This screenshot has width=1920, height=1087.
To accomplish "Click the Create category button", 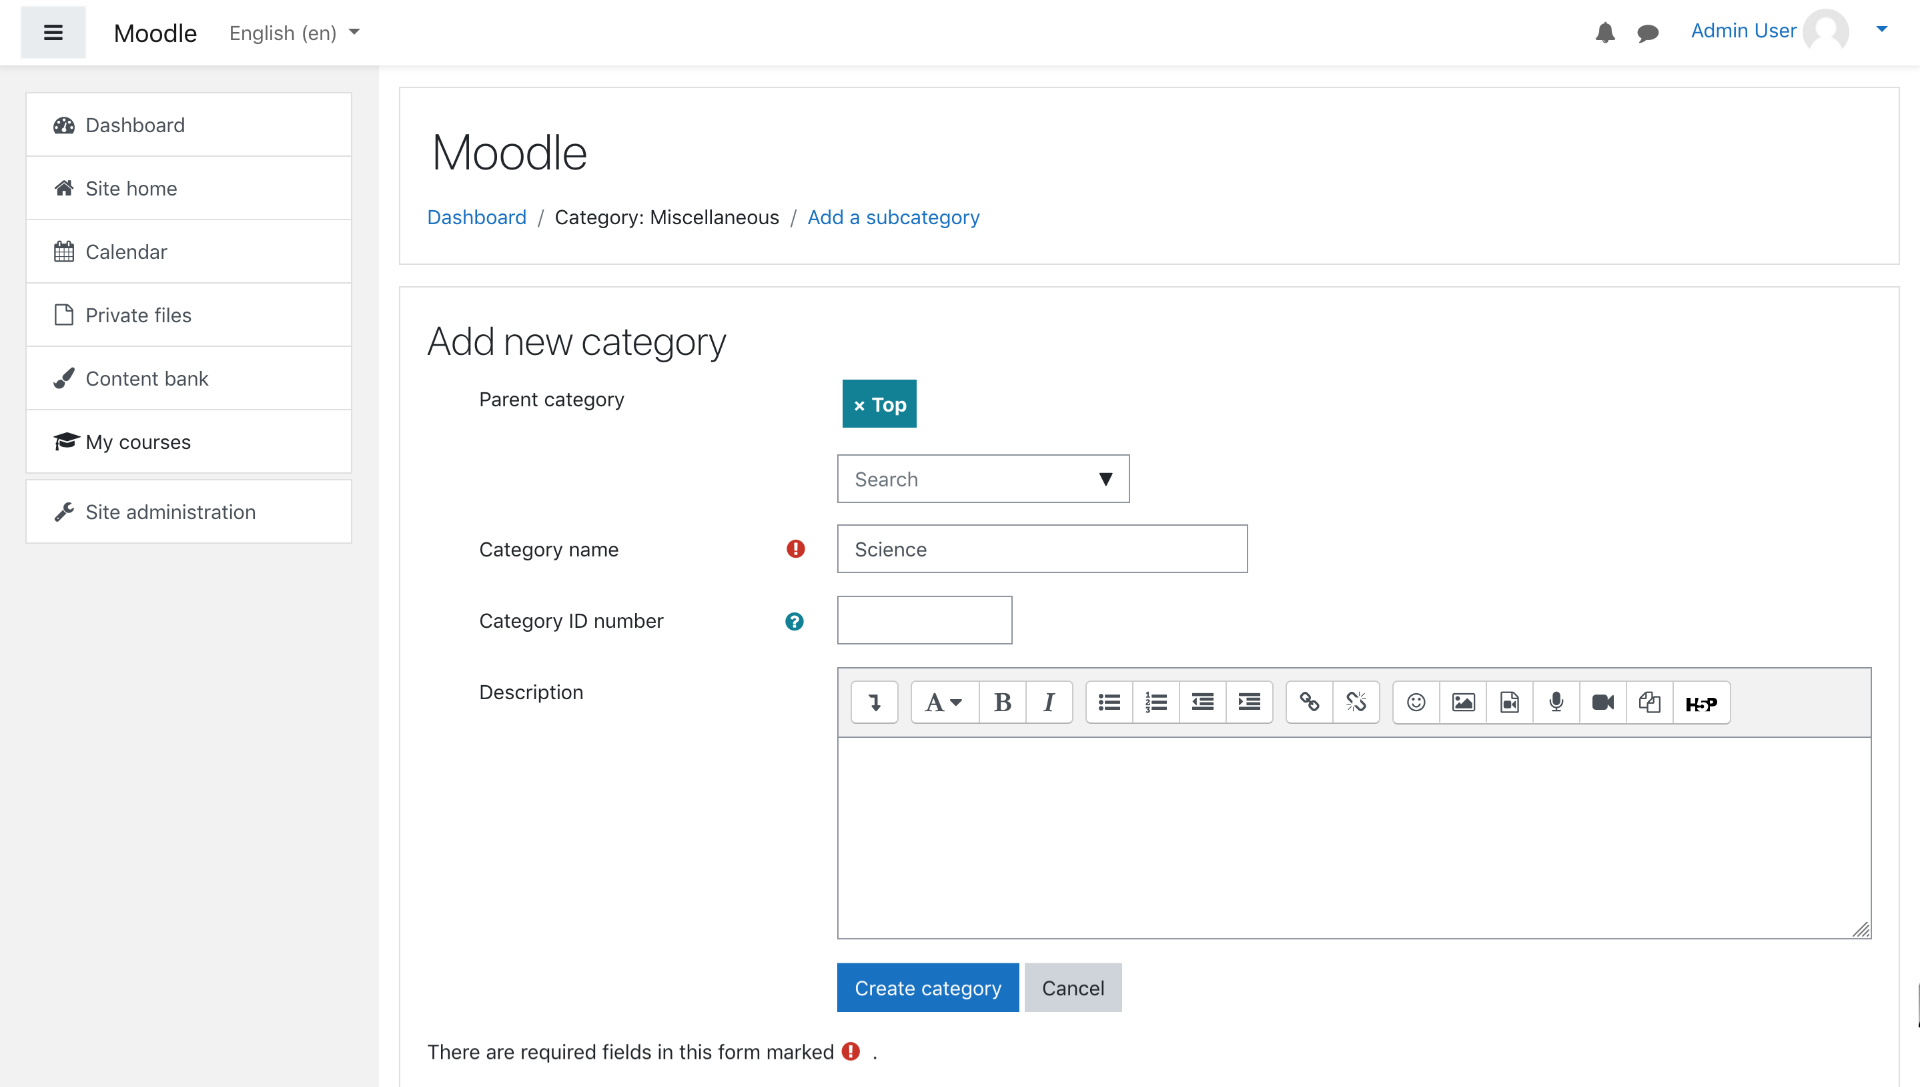I will 927,988.
